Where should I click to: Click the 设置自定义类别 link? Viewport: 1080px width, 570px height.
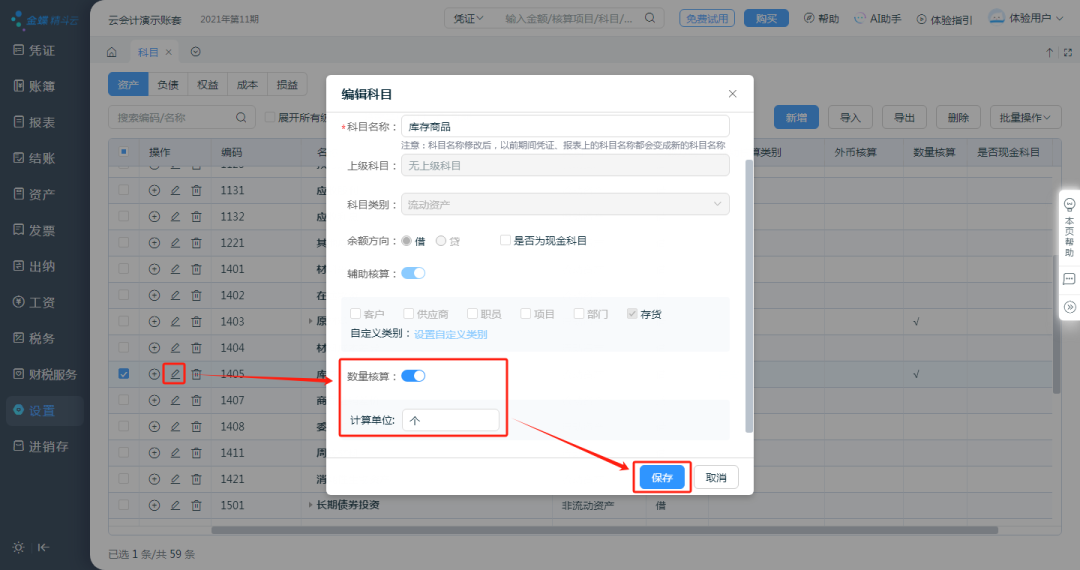[x=450, y=334]
